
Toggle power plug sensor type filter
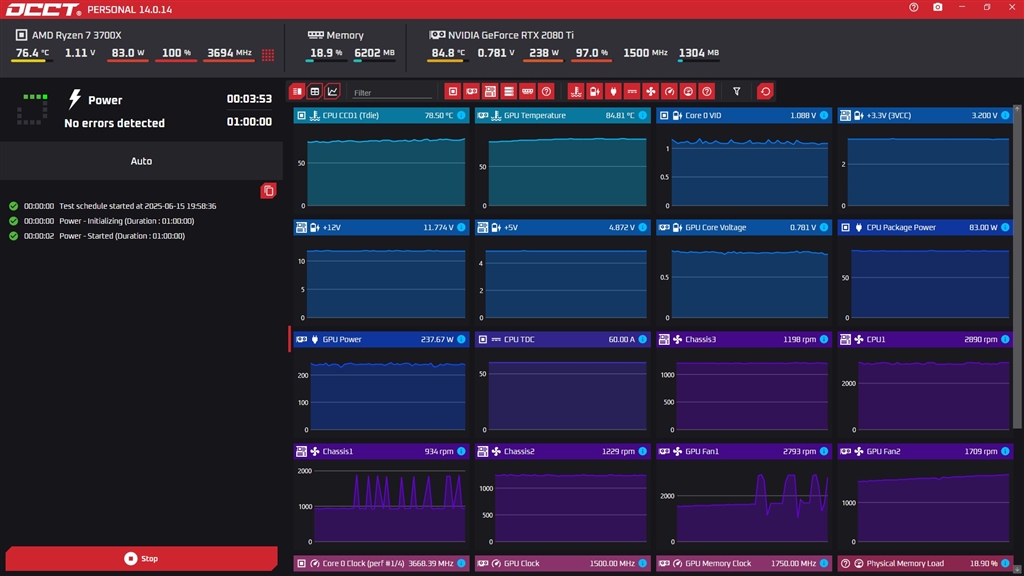tap(613, 91)
